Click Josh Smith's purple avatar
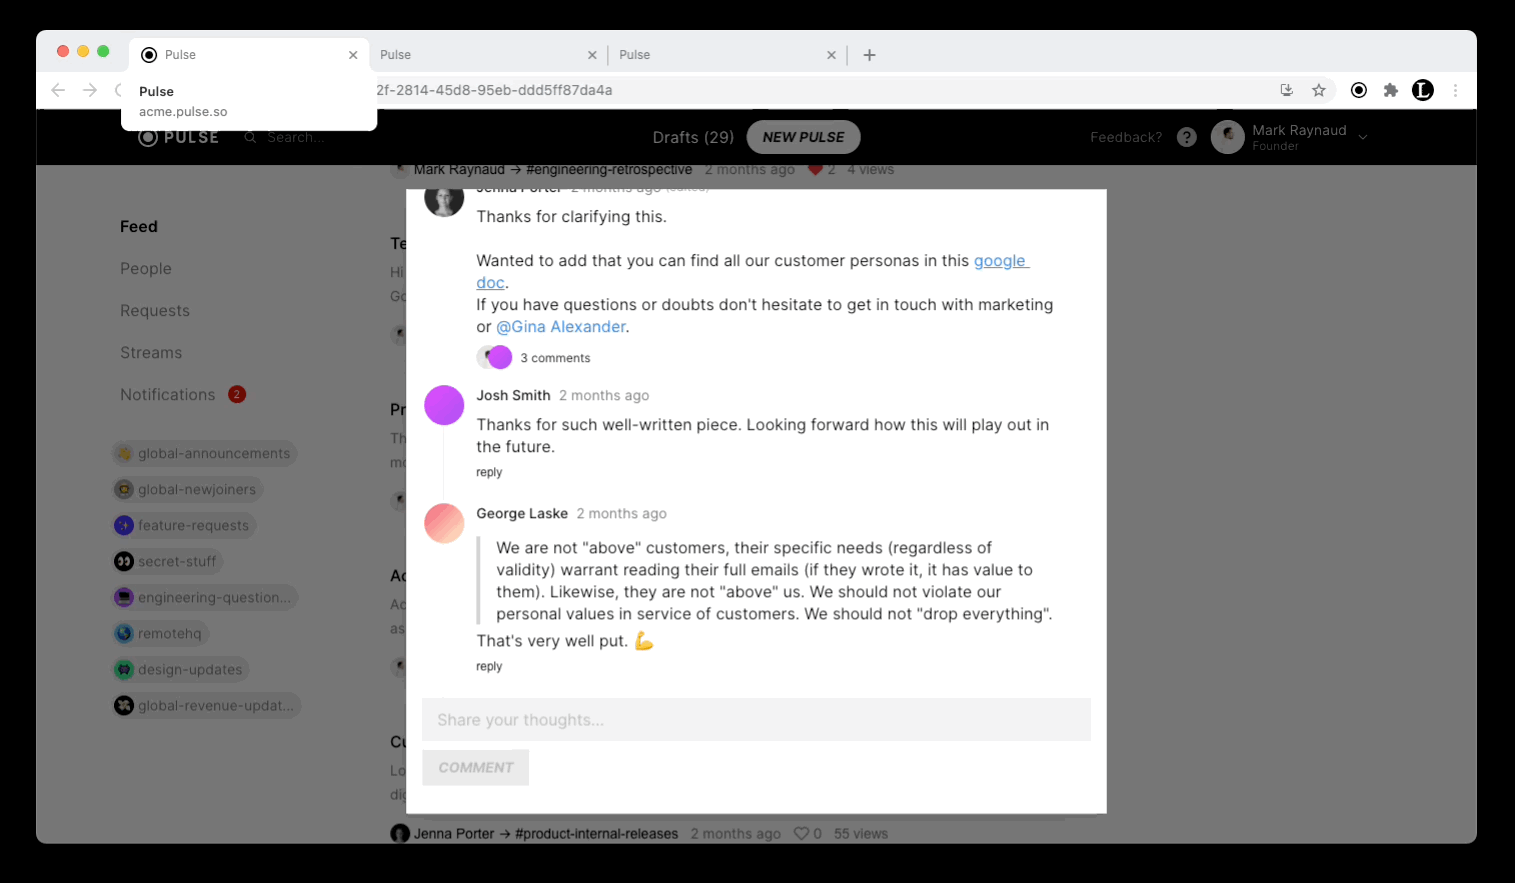This screenshot has height=883, width=1515. [x=444, y=405]
